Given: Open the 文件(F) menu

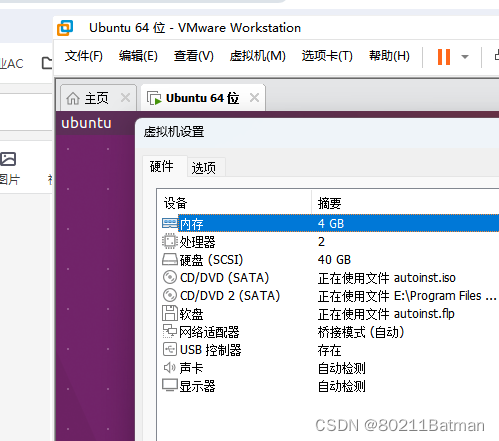Looking at the screenshot, I should point(84,56).
